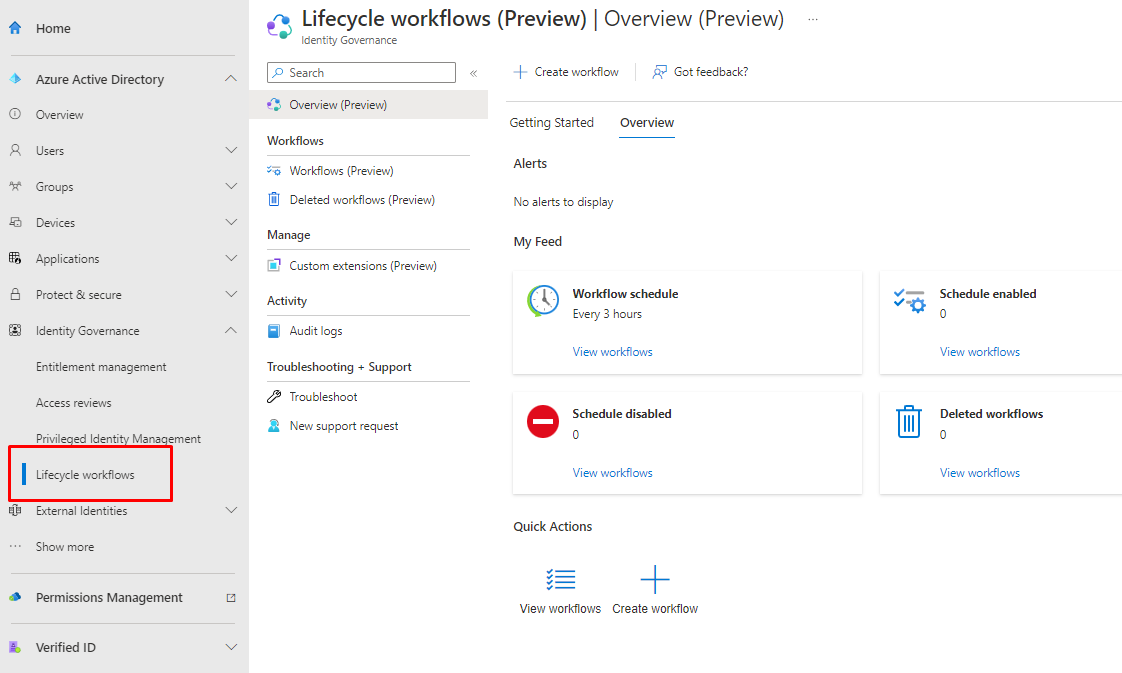Click the Home icon in sidebar
Screen dimensions: 1122x673
15,28
